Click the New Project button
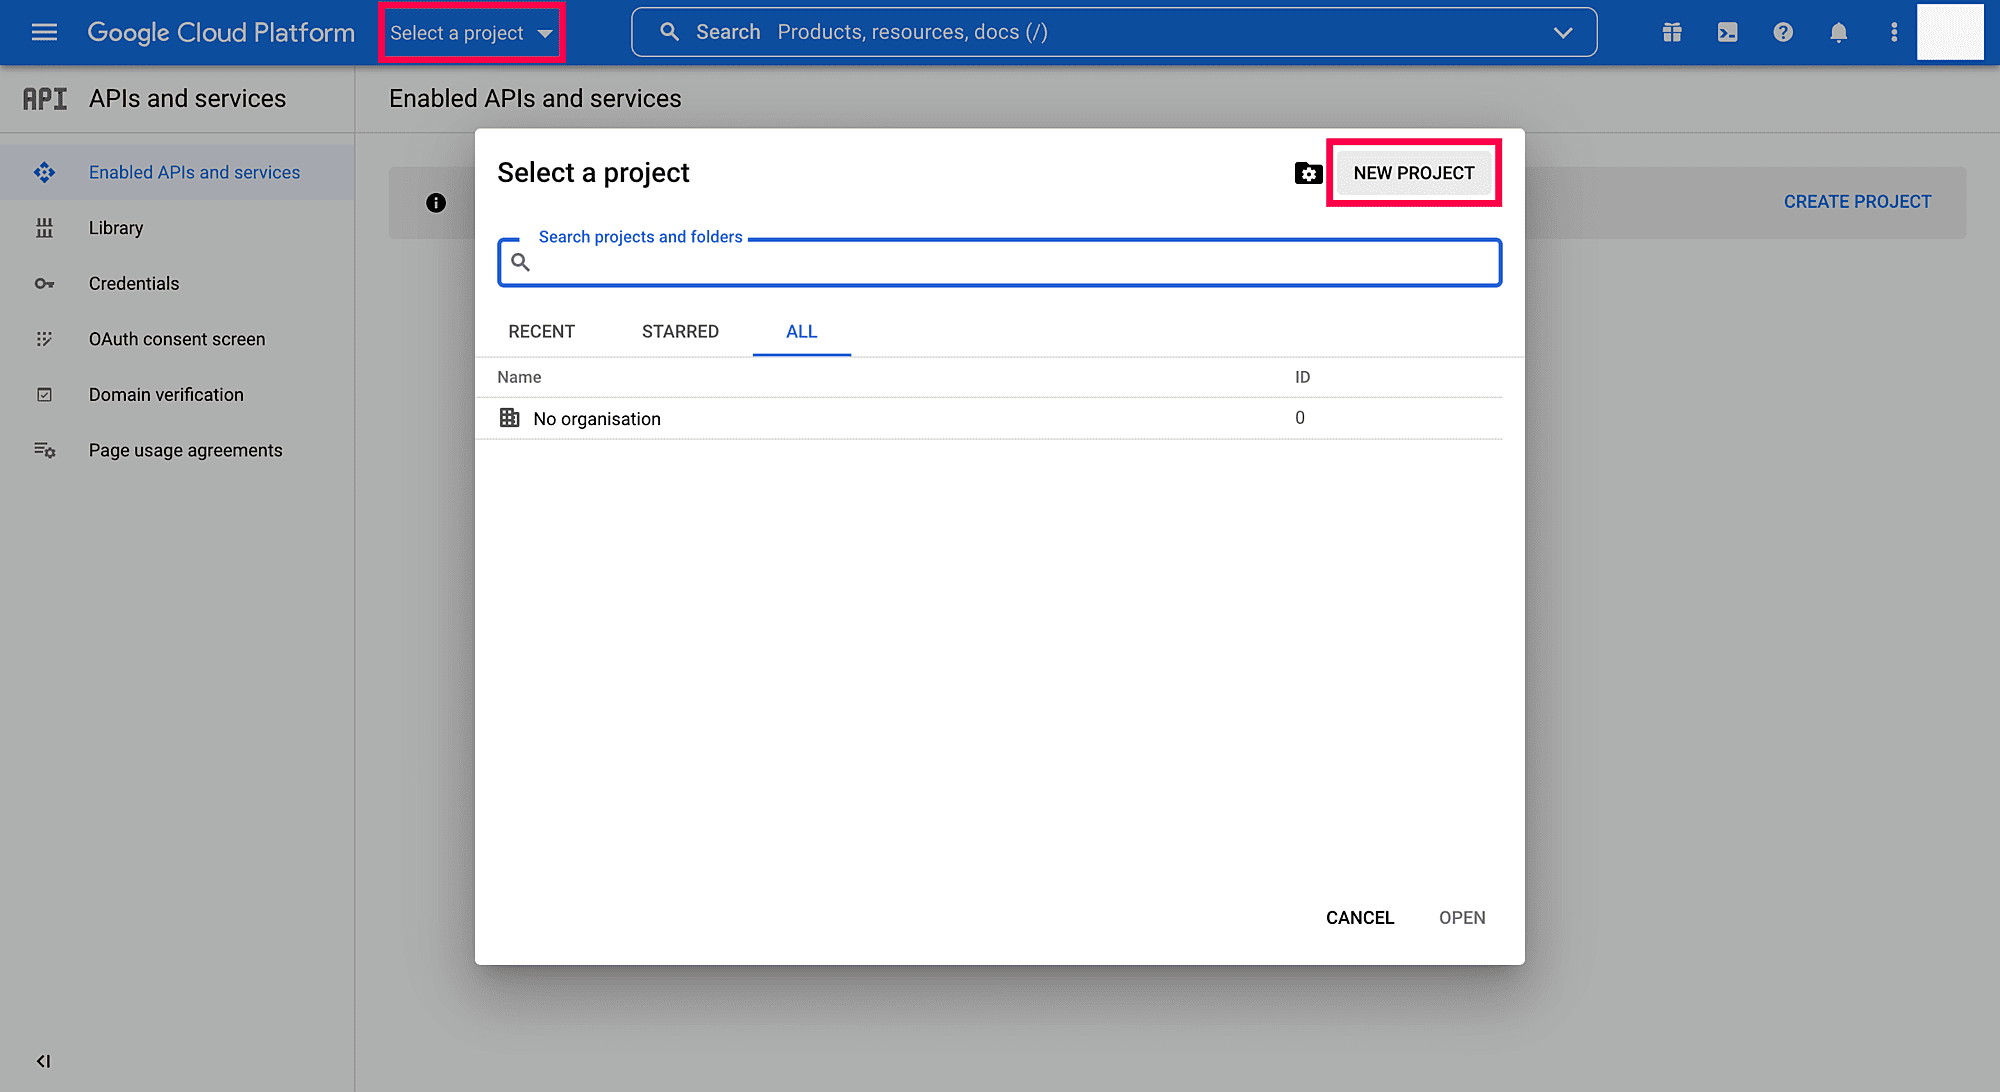This screenshot has width=2000, height=1092. coord(1413,173)
